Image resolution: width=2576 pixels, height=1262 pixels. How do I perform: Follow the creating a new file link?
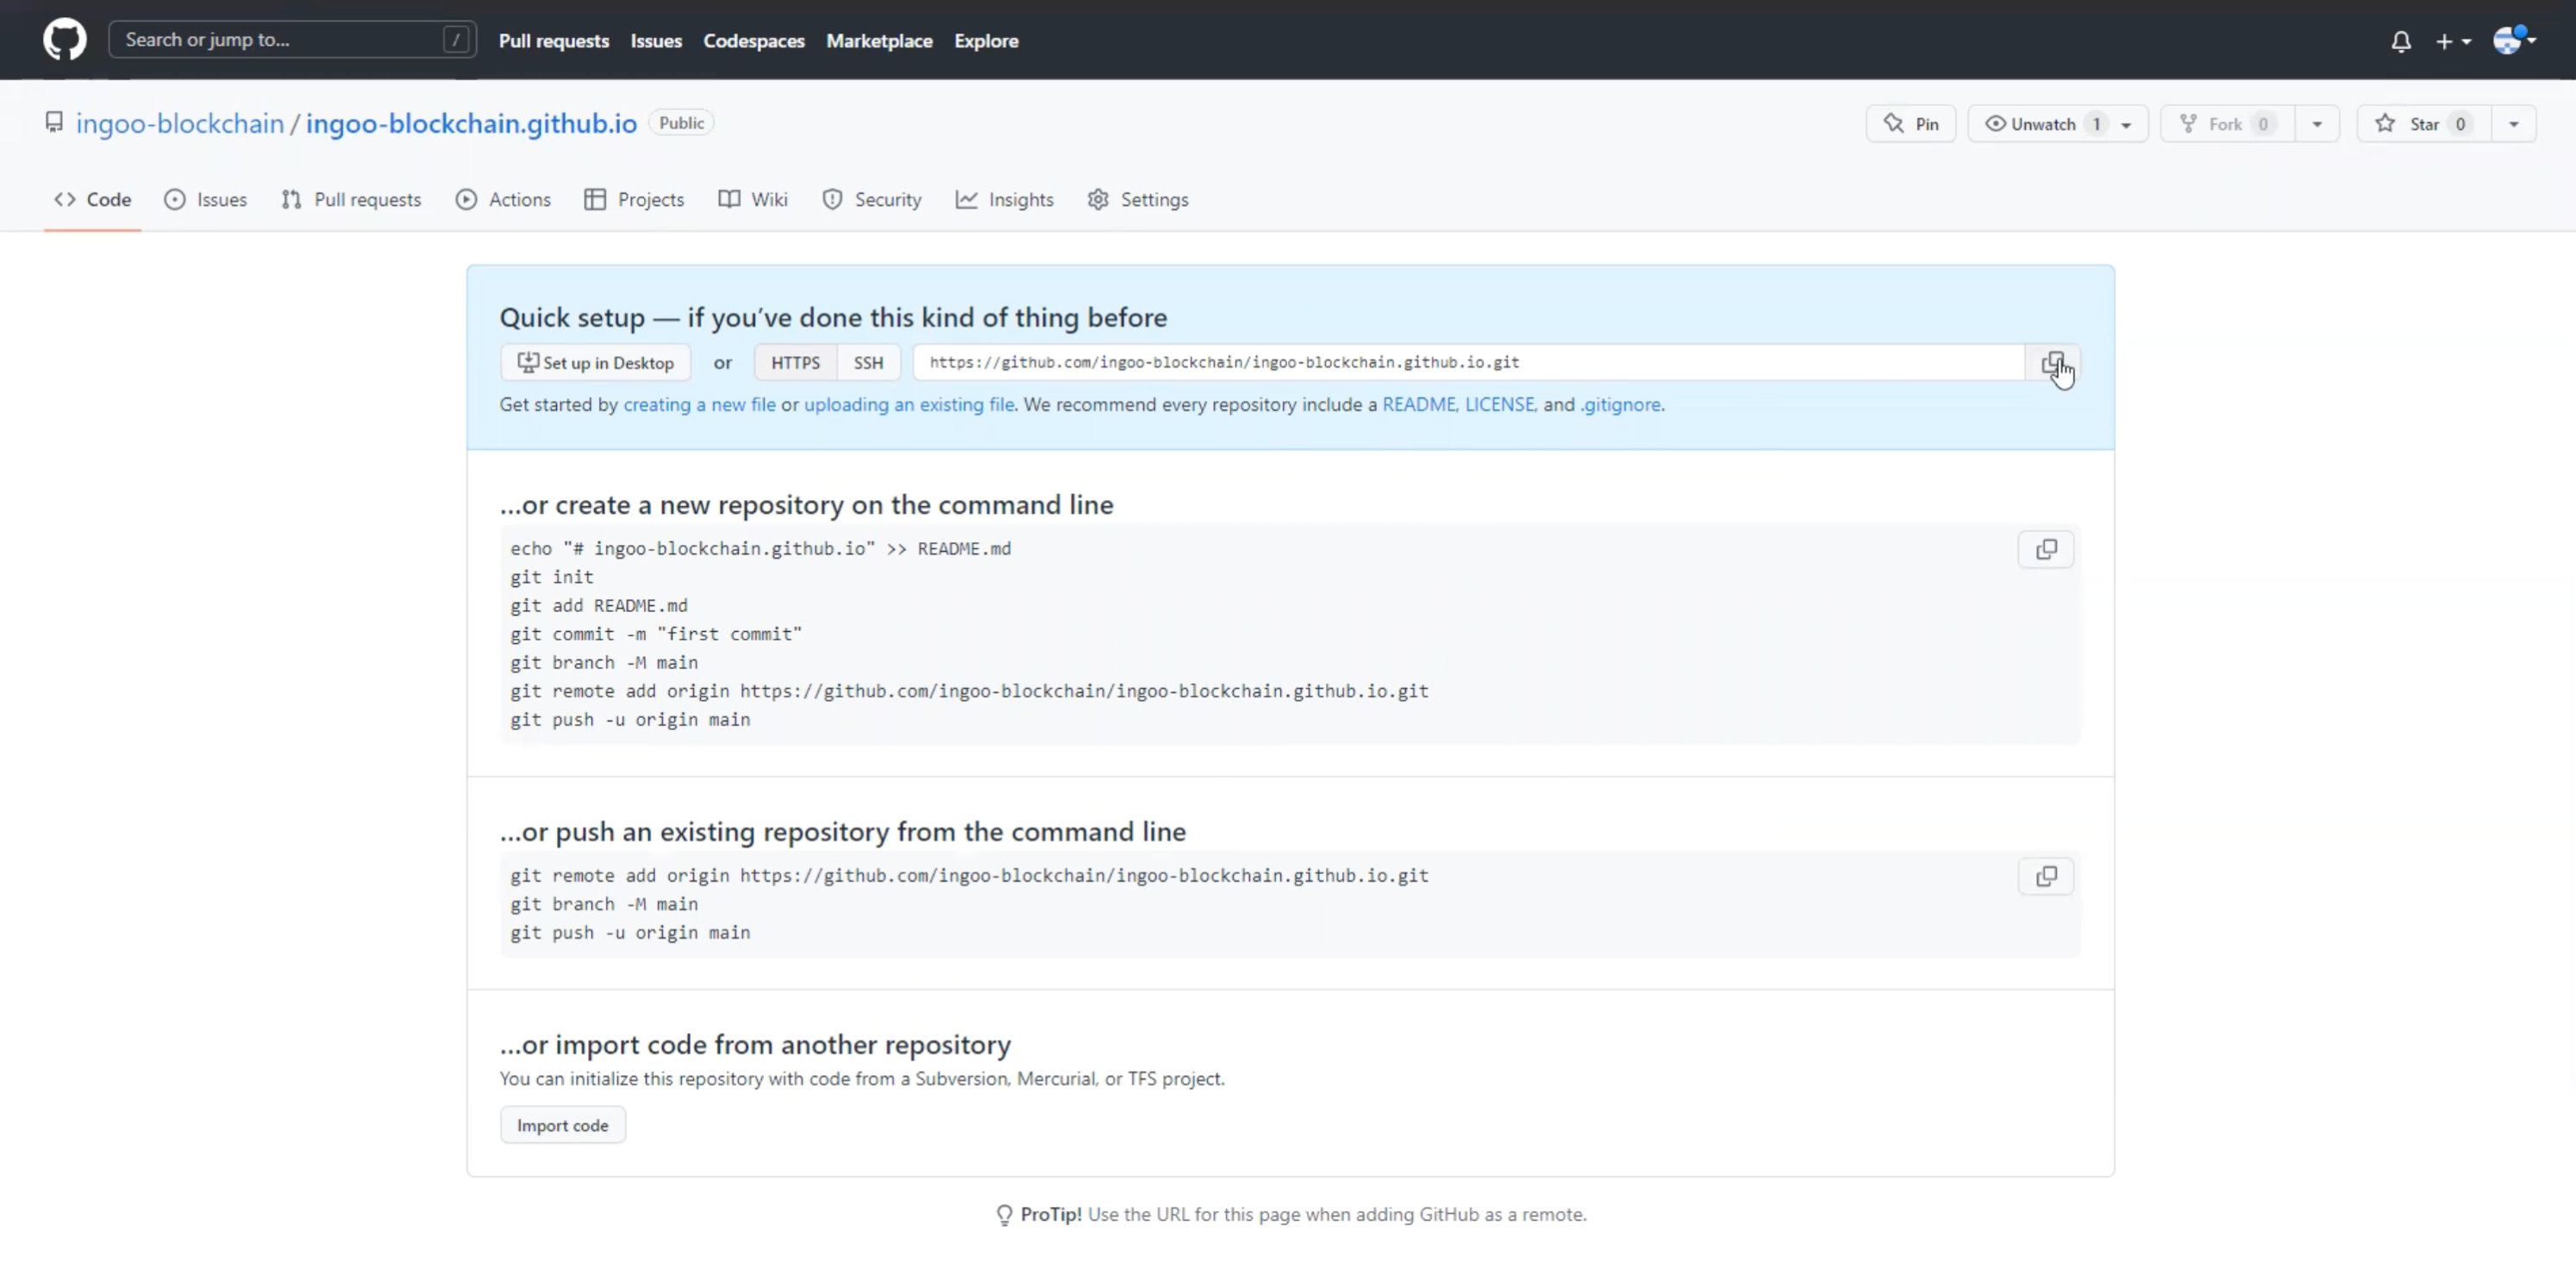[x=699, y=404]
